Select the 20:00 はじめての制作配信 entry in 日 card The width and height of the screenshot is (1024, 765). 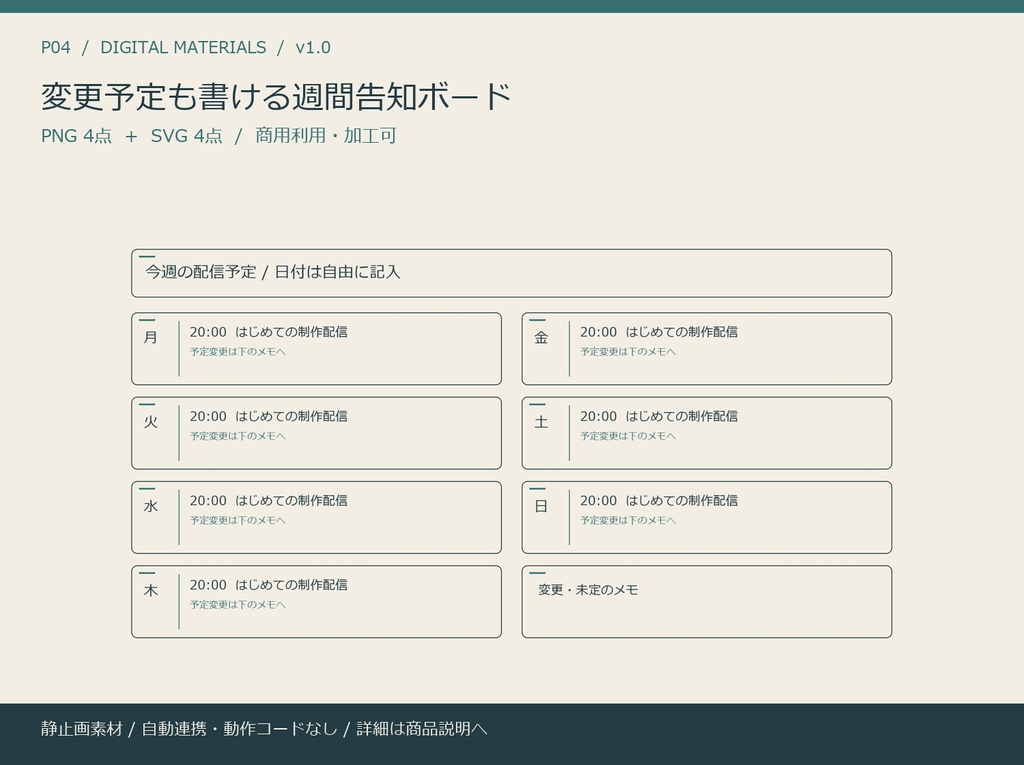[659, 500]
